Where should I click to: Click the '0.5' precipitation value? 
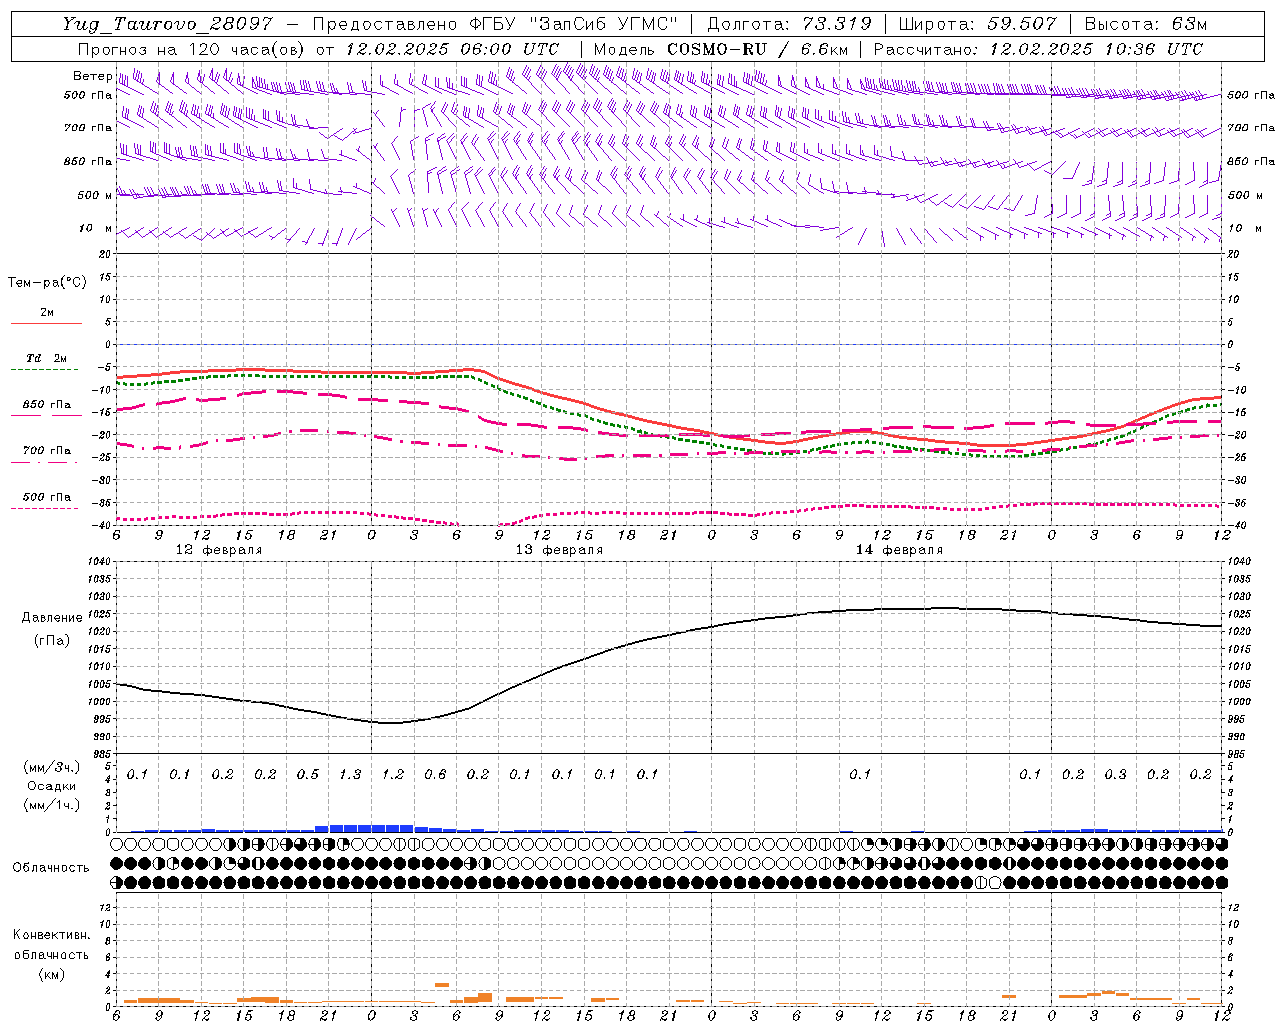pyautogui.click(x=308, y=774)
